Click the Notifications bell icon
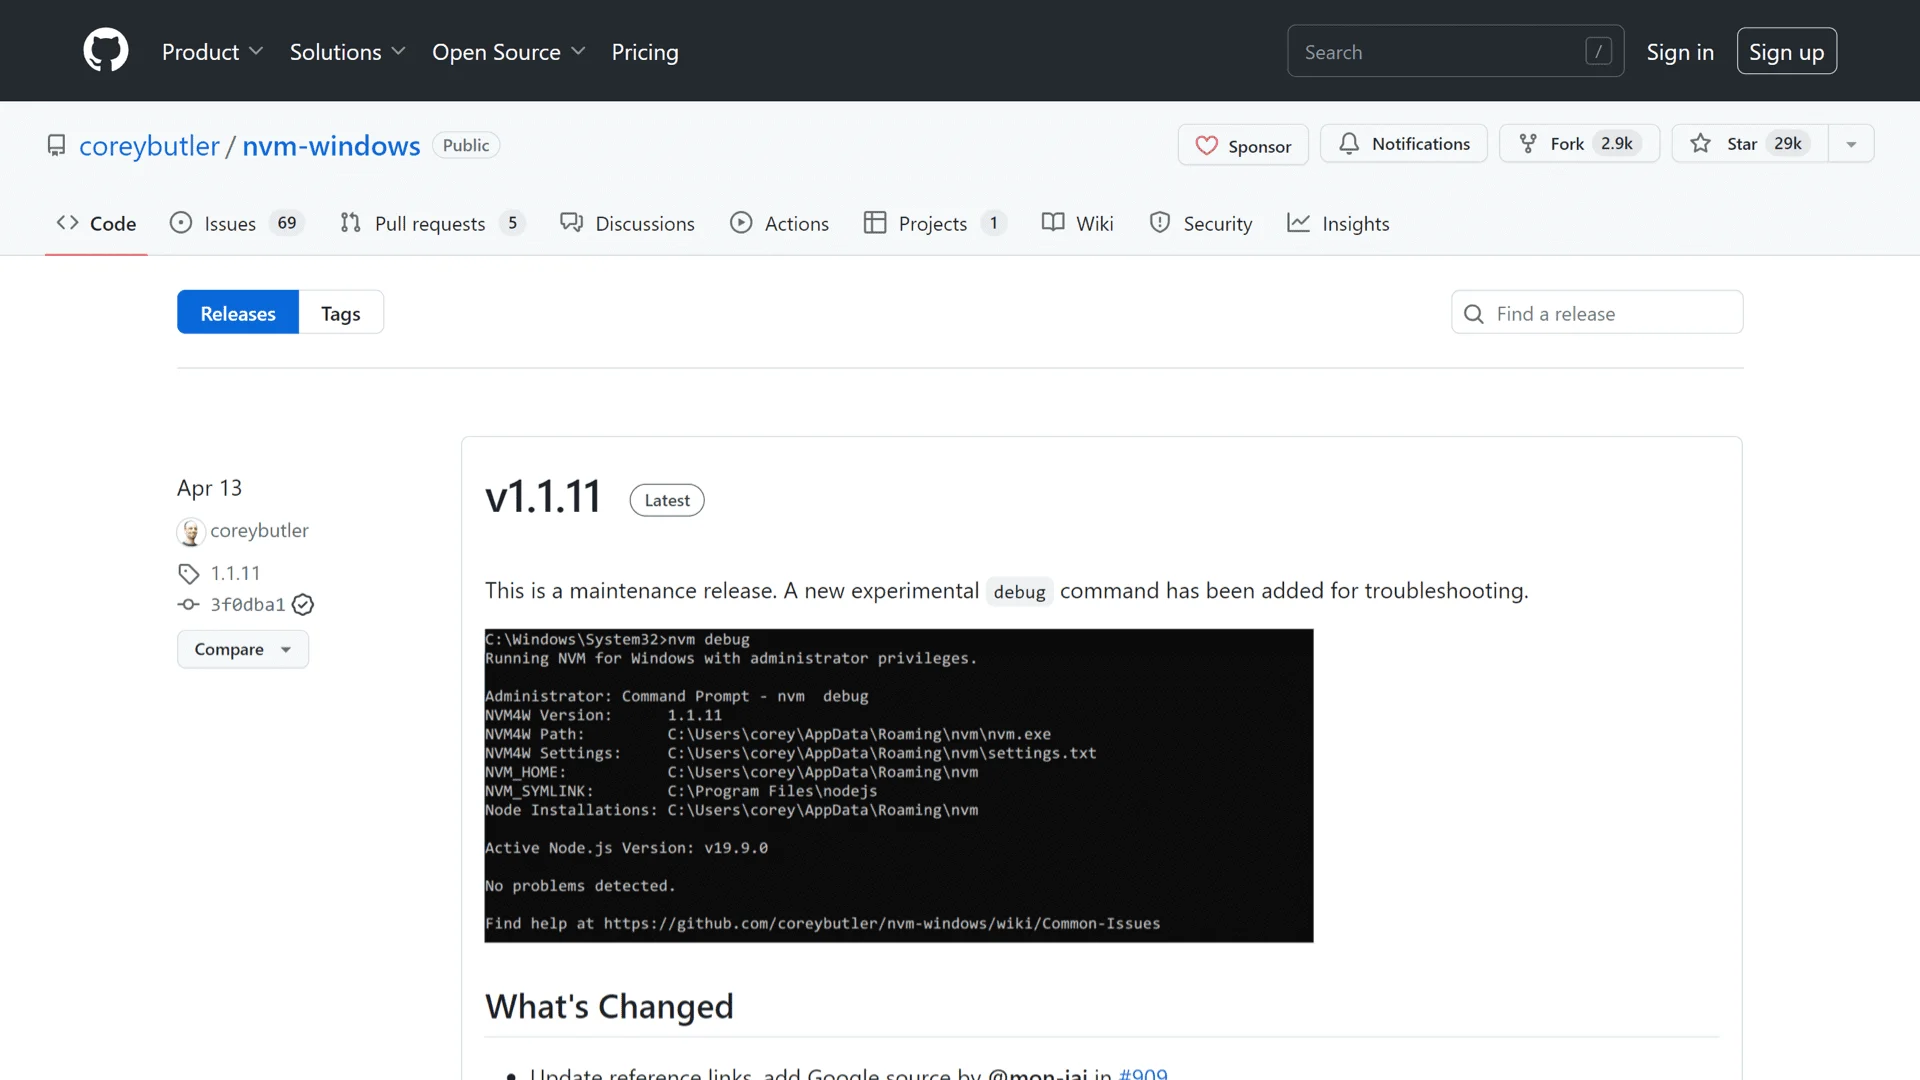Image resolution: width=1920 pixels, height=1080 pixels. point(1349,143)
